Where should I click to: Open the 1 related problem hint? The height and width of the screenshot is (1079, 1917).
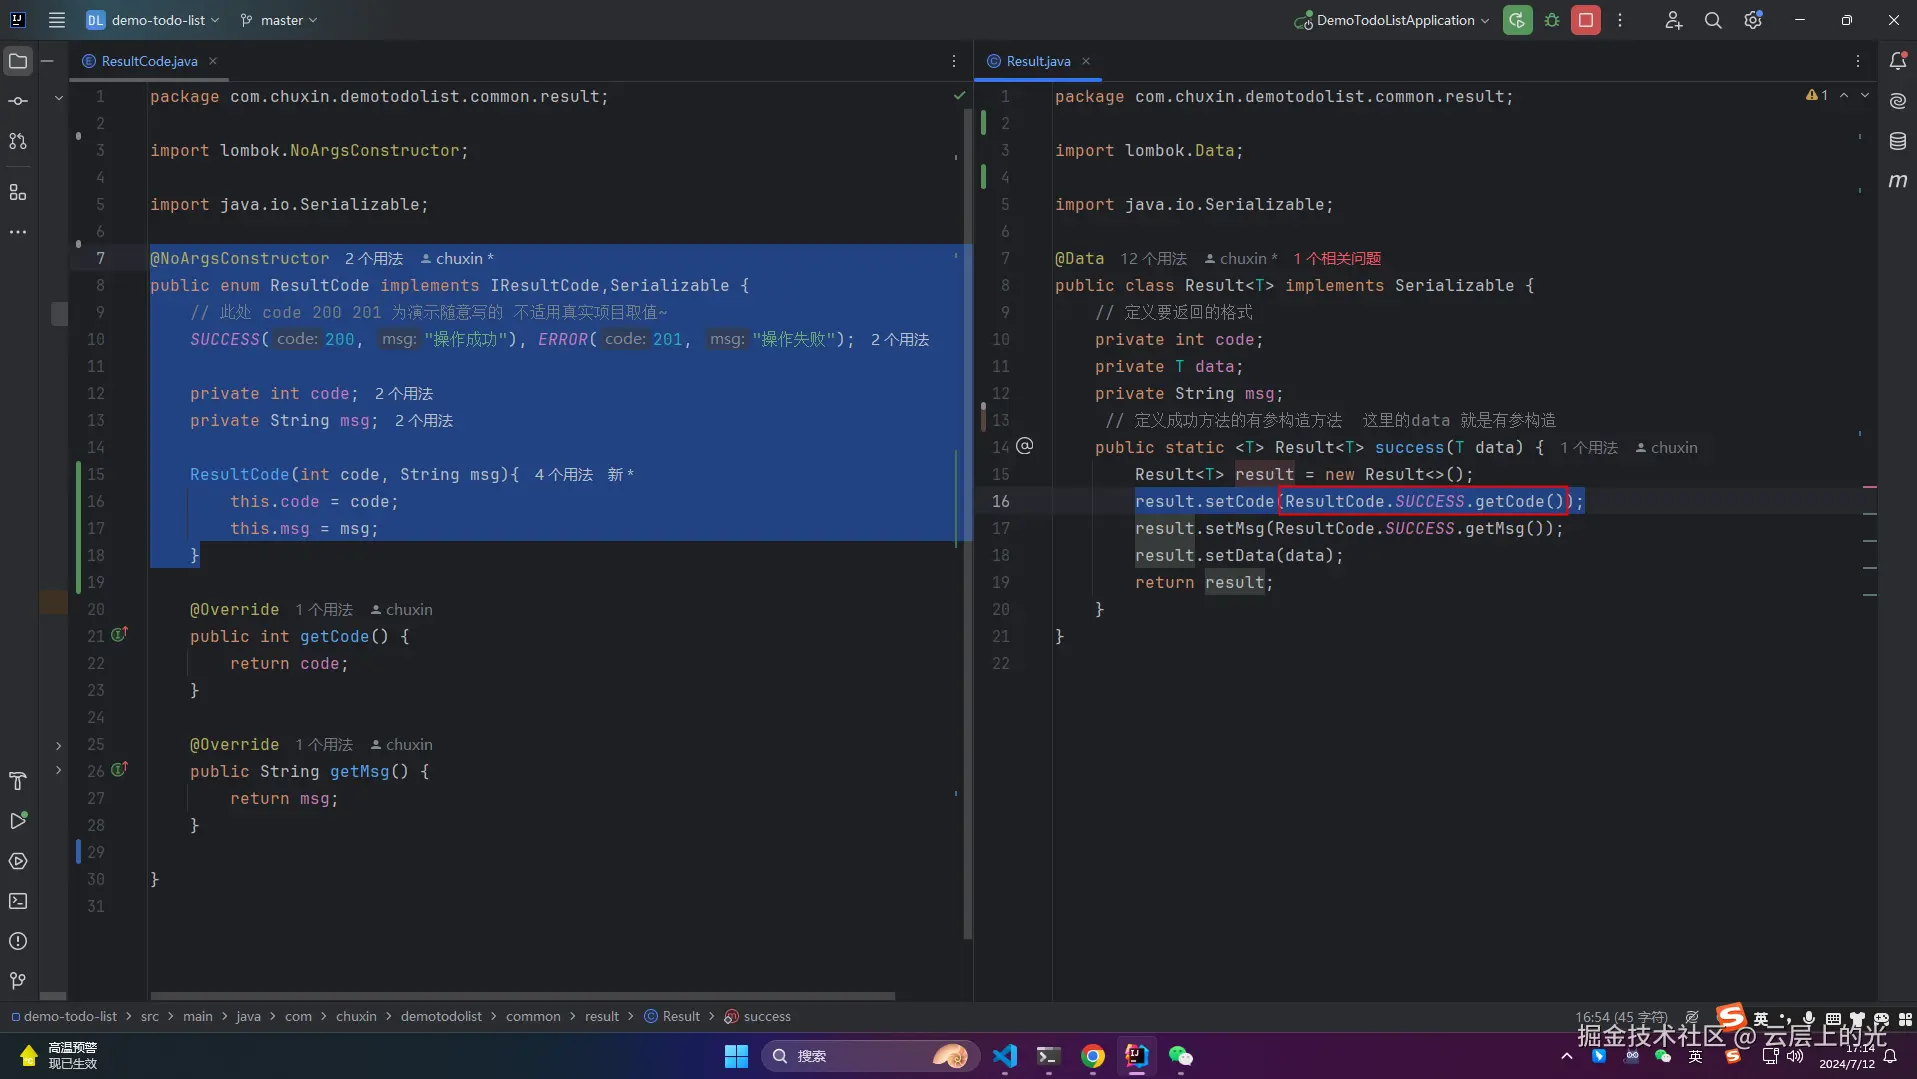[x=1337, y=259]
